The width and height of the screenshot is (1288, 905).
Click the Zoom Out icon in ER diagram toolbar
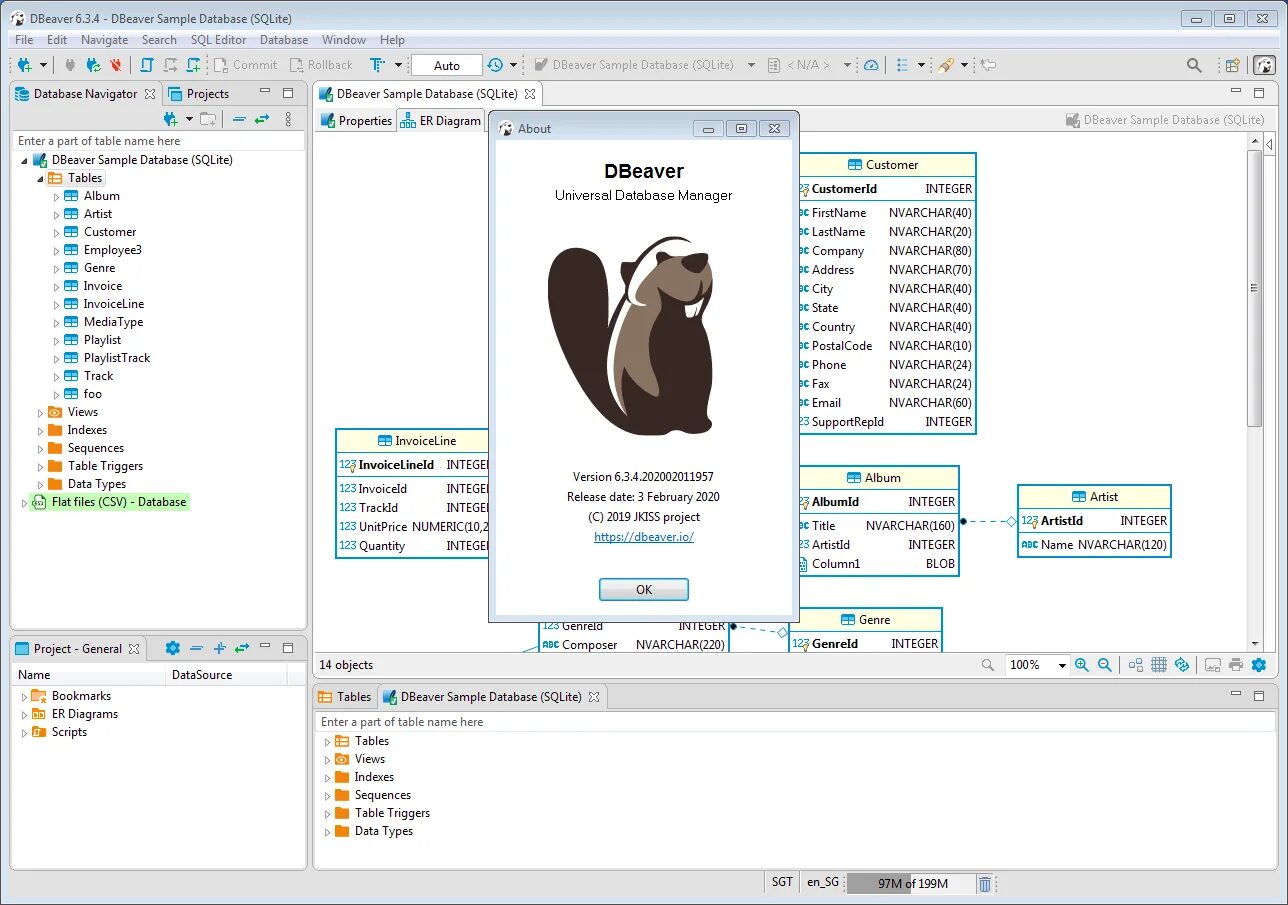[x=1105, y=665]
